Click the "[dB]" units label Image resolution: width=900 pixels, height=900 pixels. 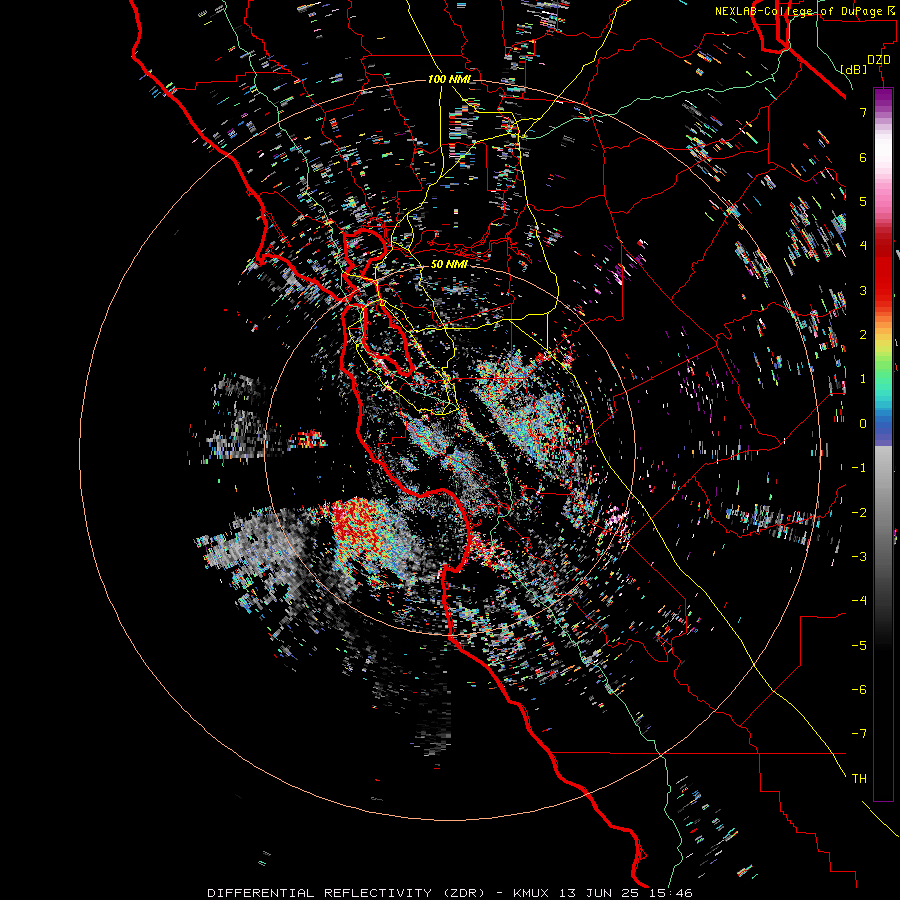[853, 69]
